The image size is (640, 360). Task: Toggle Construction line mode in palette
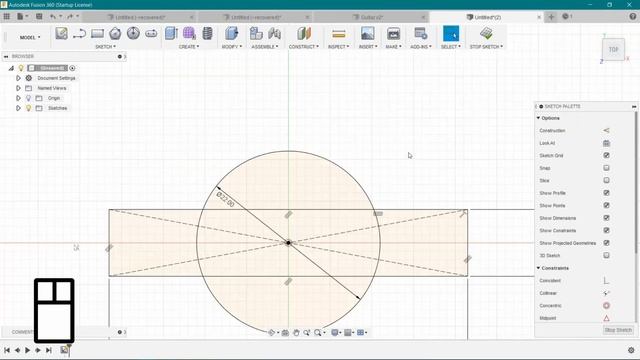(606, 131)
